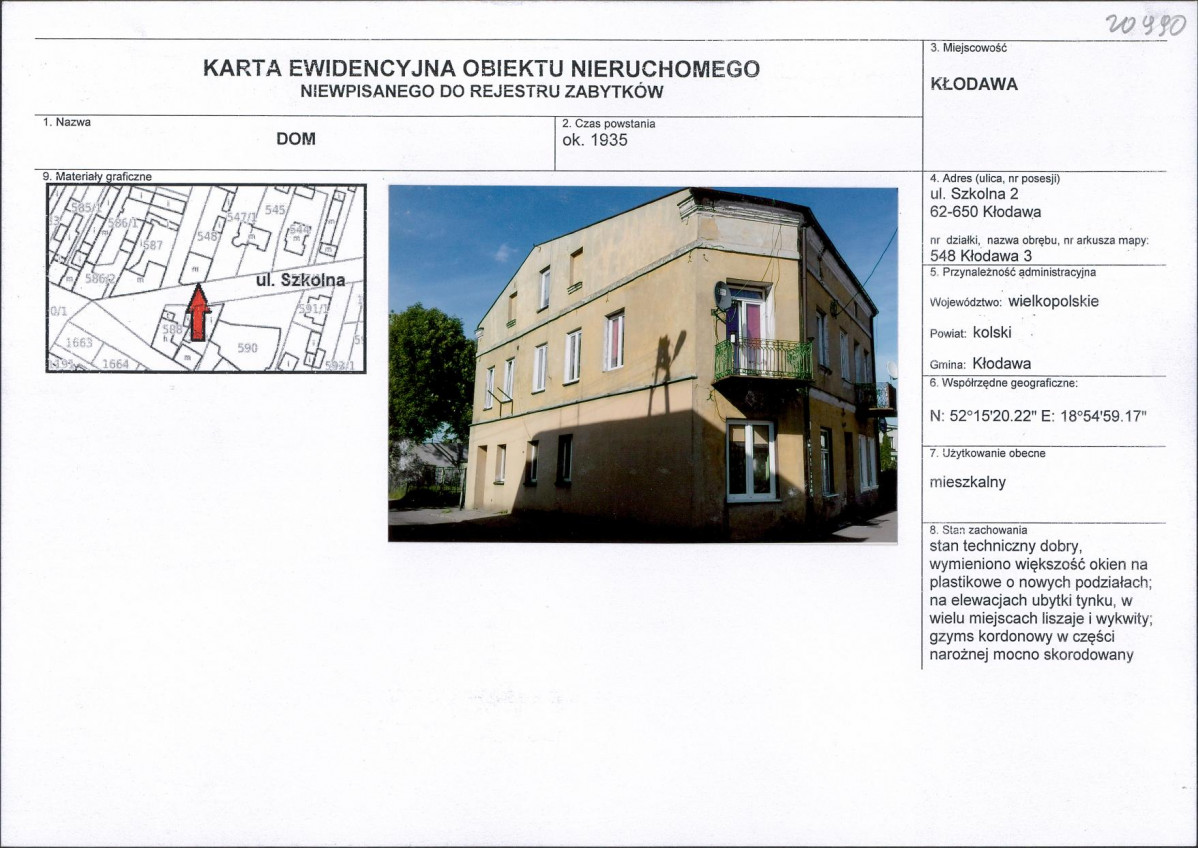Click 'ul. Szkolna' street label on map
1198x848 pixels.
[300, 280]
